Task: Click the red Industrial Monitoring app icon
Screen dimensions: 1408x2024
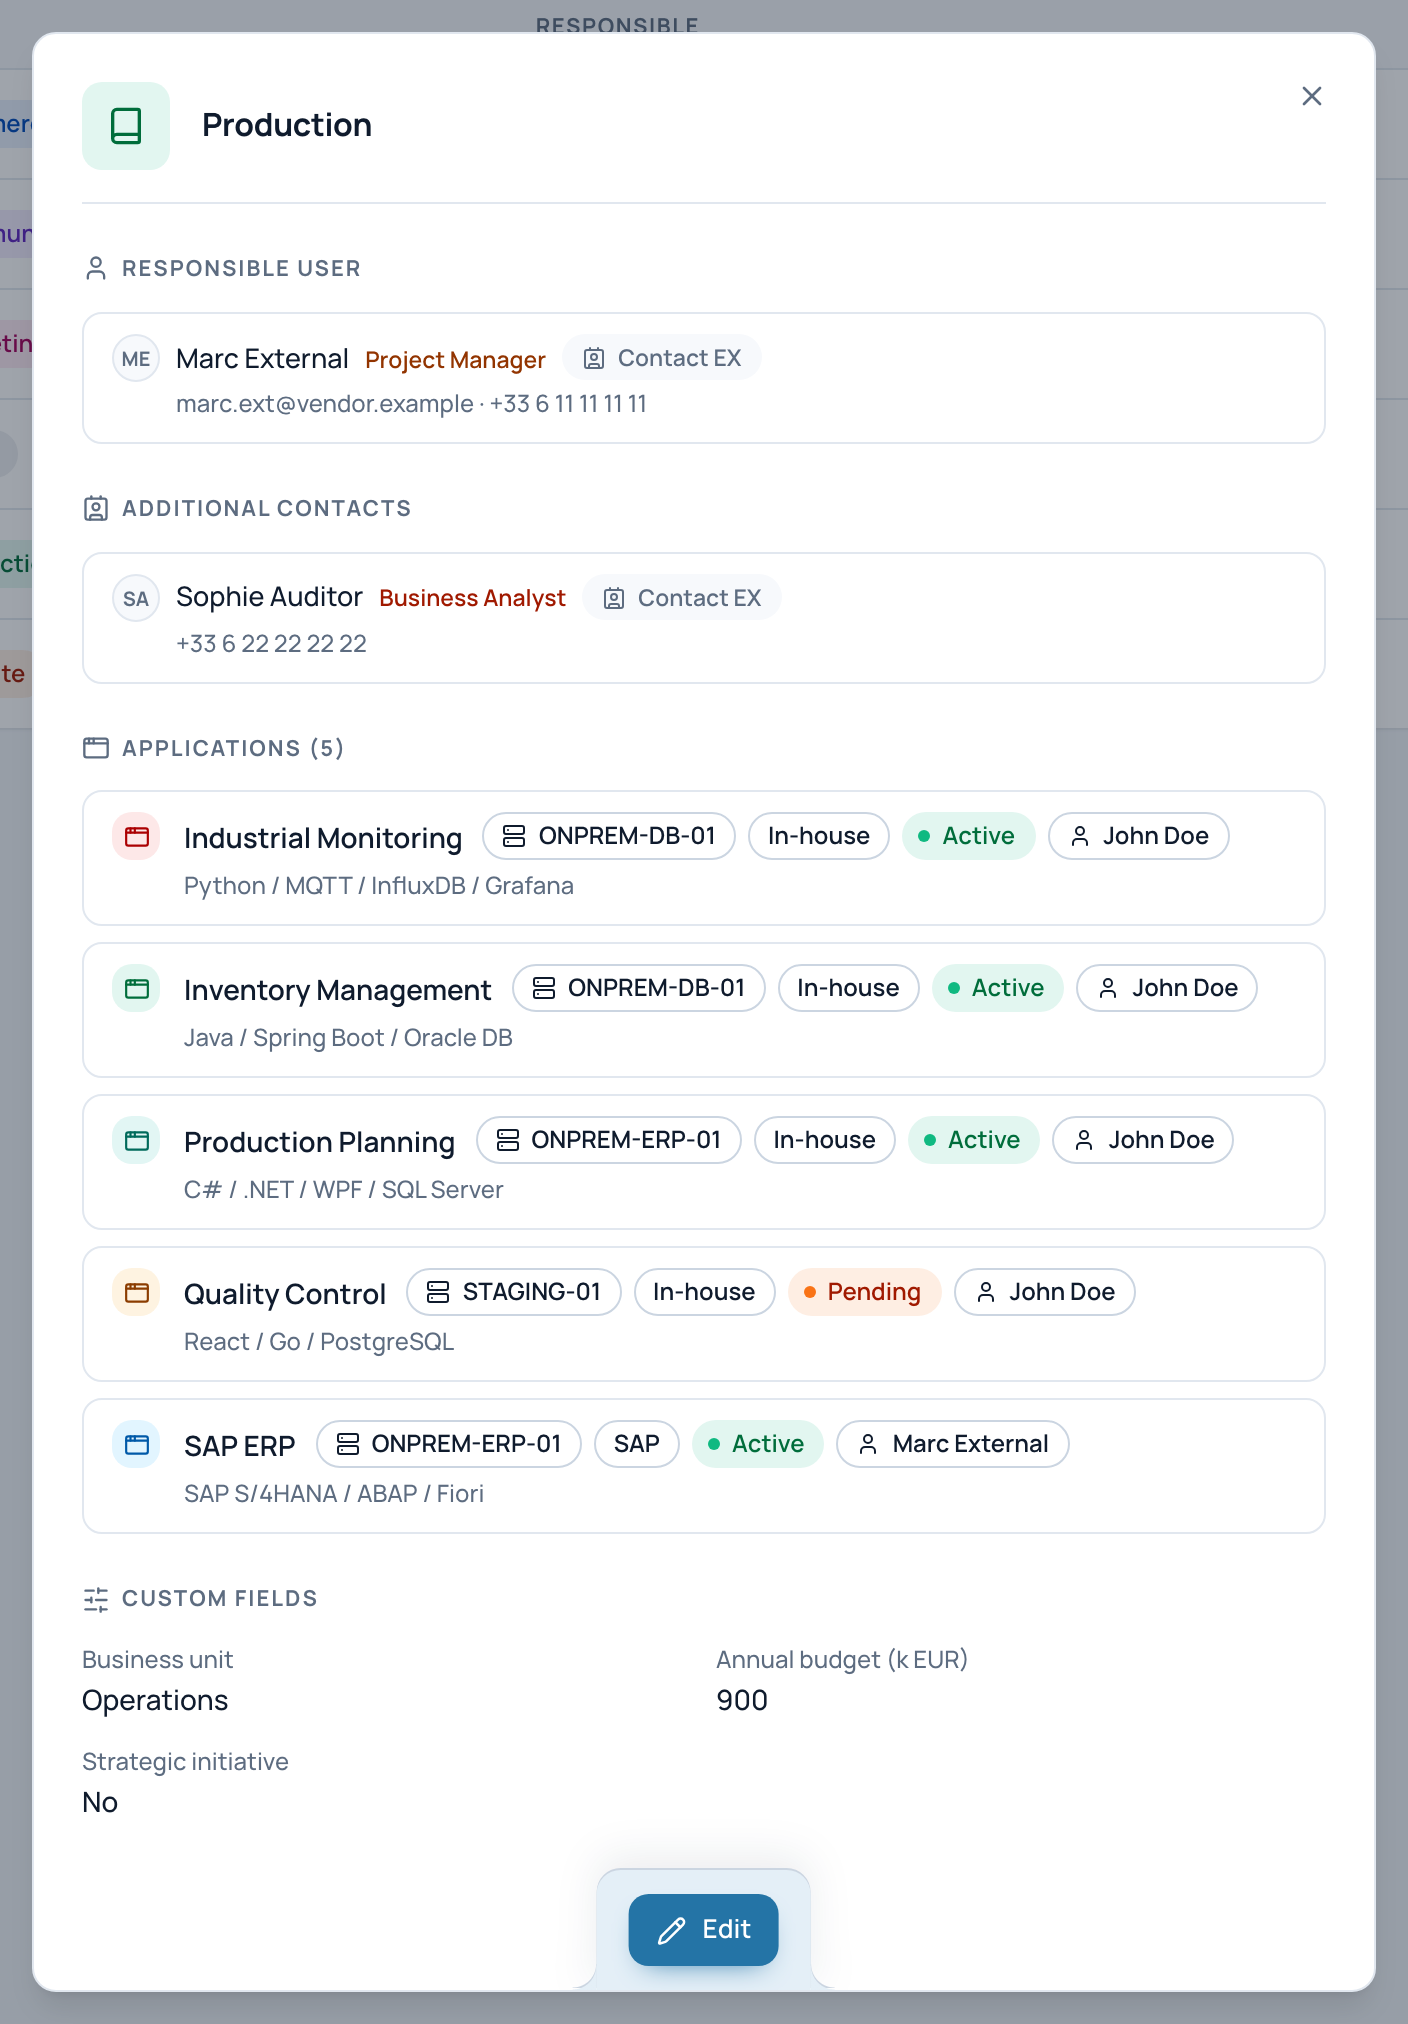Action: (x=137, y=837)
